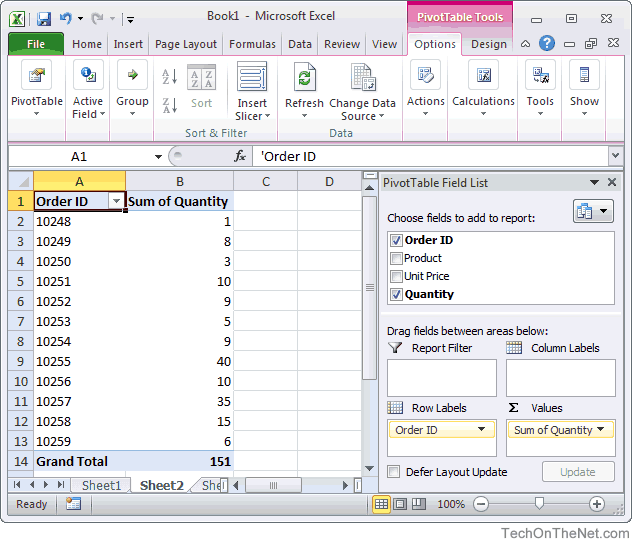Click the vertical scrollbar thumb
This screenshot has width=632, height=548.
pyautogui.click(x=370, y=288)
